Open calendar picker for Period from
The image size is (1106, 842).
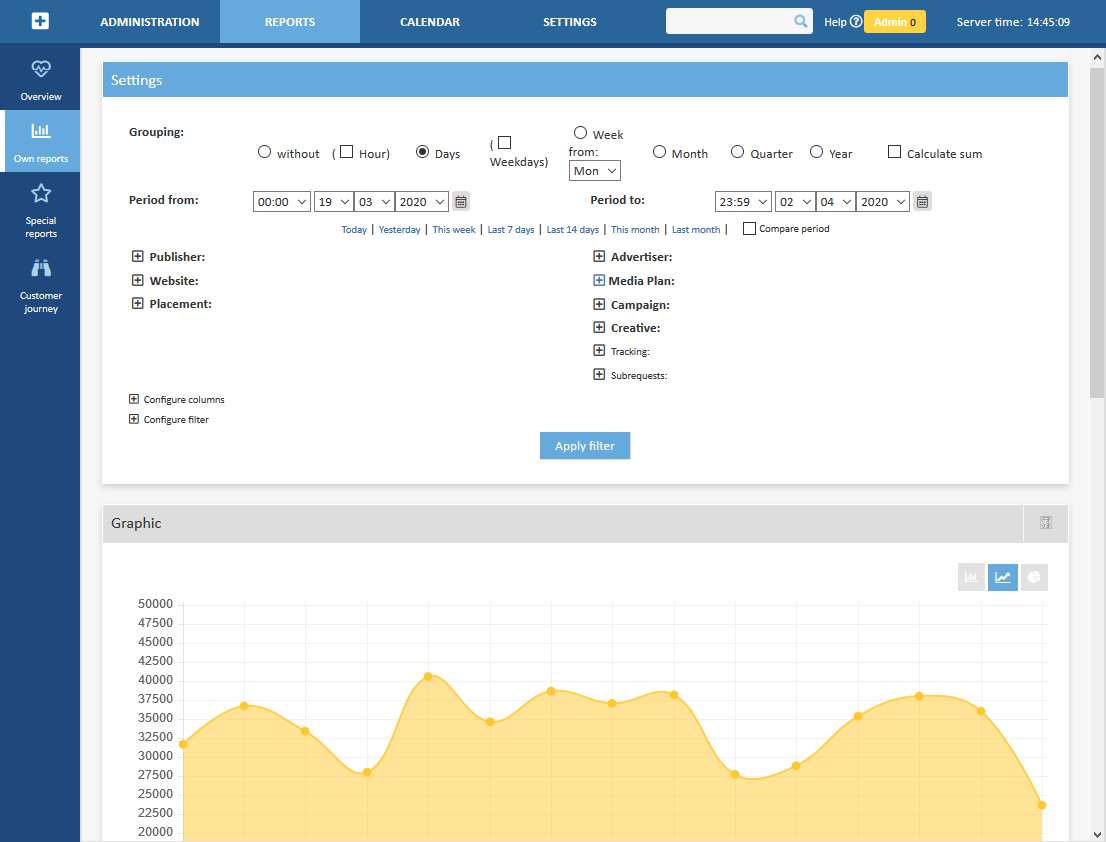pyautogui.click(x=461, y=202)
